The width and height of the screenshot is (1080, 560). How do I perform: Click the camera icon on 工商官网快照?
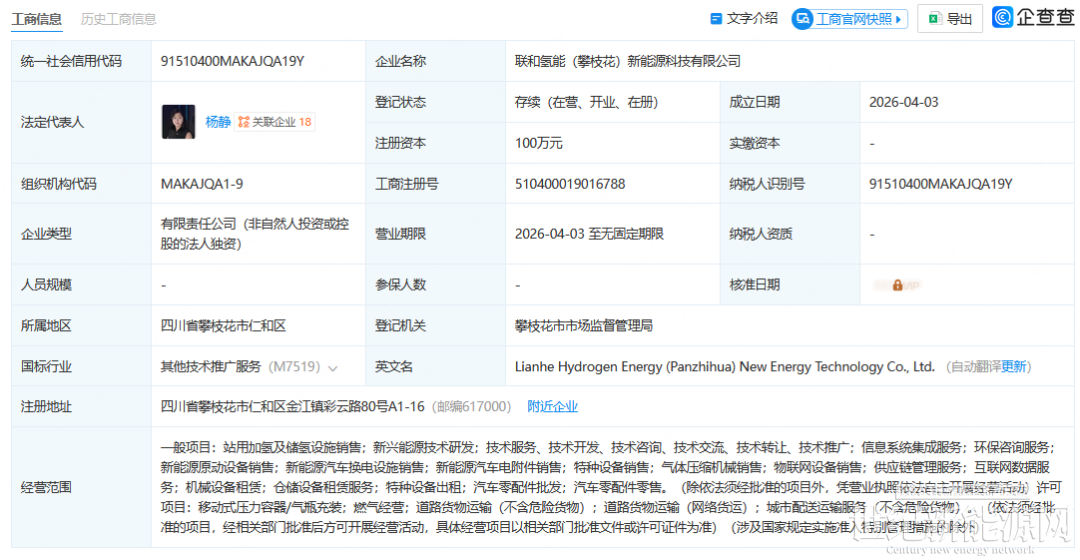click(x=803, y=19)
